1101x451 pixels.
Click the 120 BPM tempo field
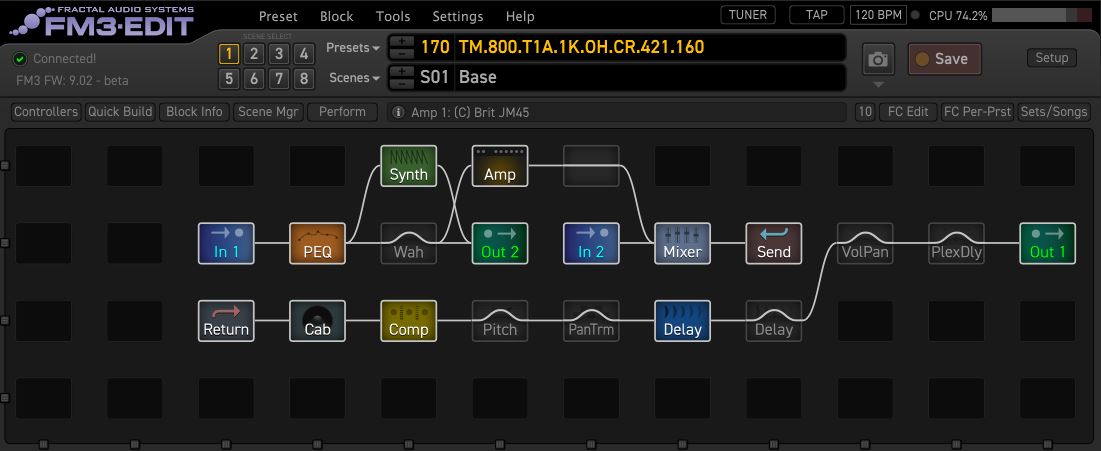[x=878, y=15]
